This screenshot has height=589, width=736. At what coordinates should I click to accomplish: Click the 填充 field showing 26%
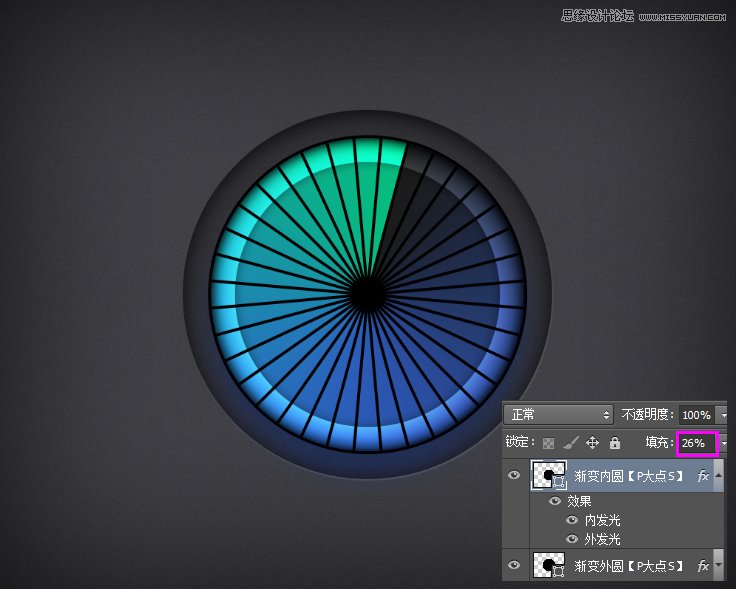[696, 442]
